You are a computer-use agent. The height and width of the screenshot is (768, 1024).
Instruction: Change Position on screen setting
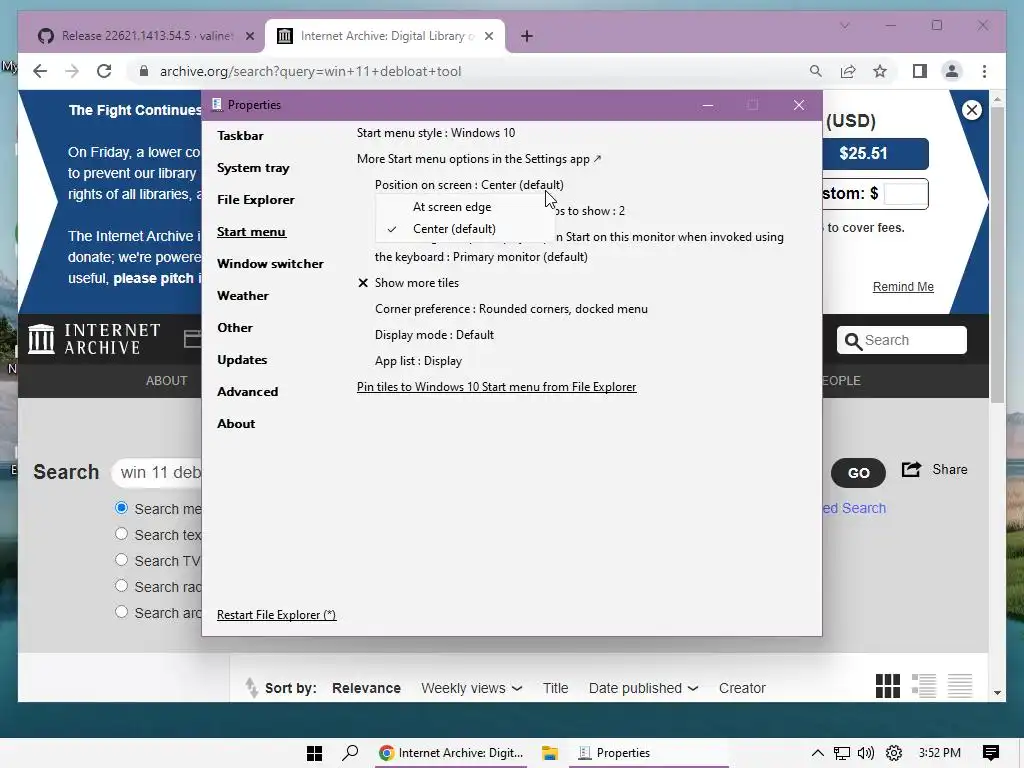469,185
